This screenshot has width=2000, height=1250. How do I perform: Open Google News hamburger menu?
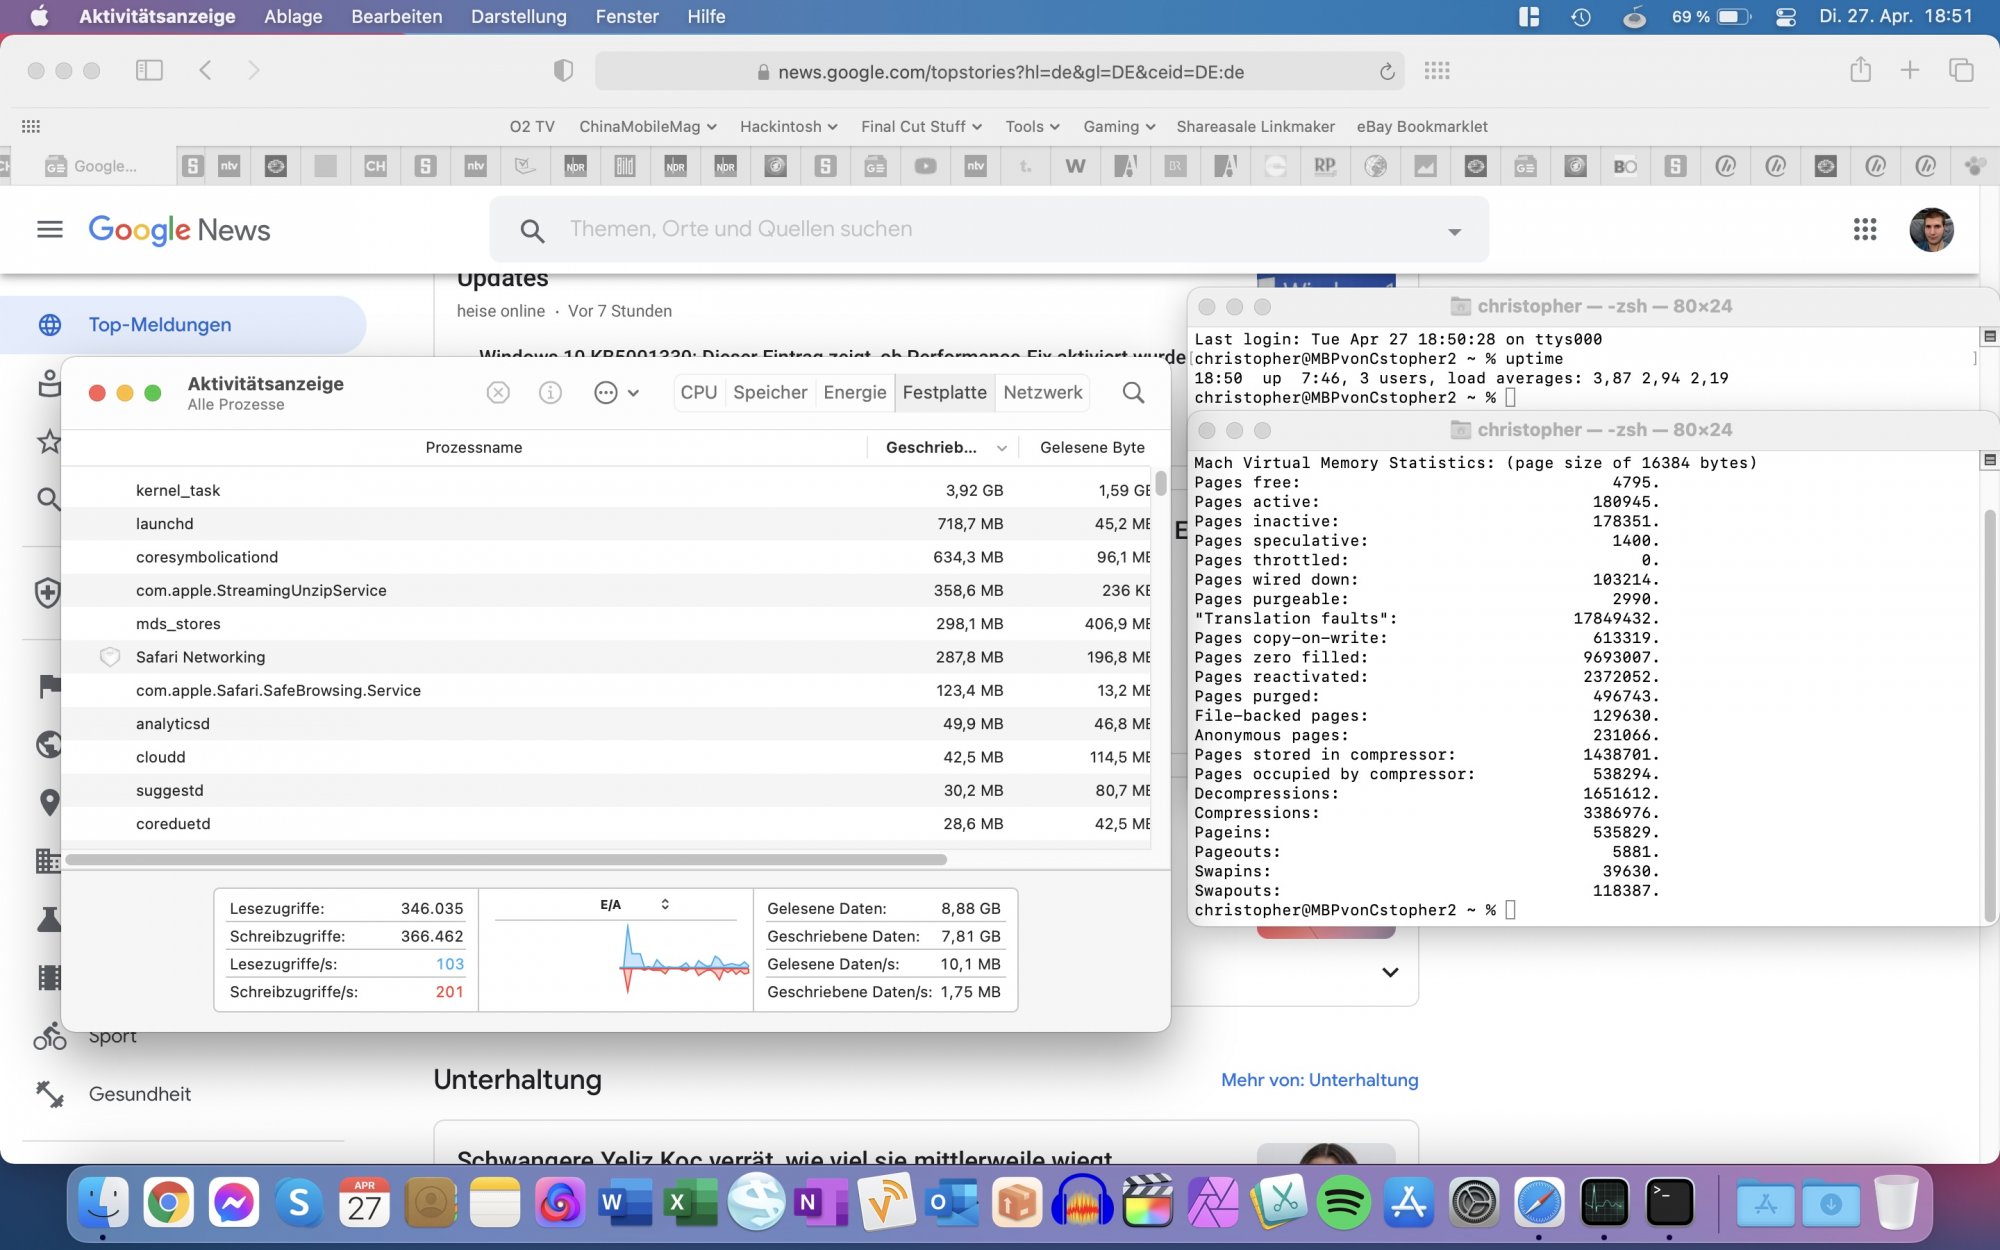point(50,230)
